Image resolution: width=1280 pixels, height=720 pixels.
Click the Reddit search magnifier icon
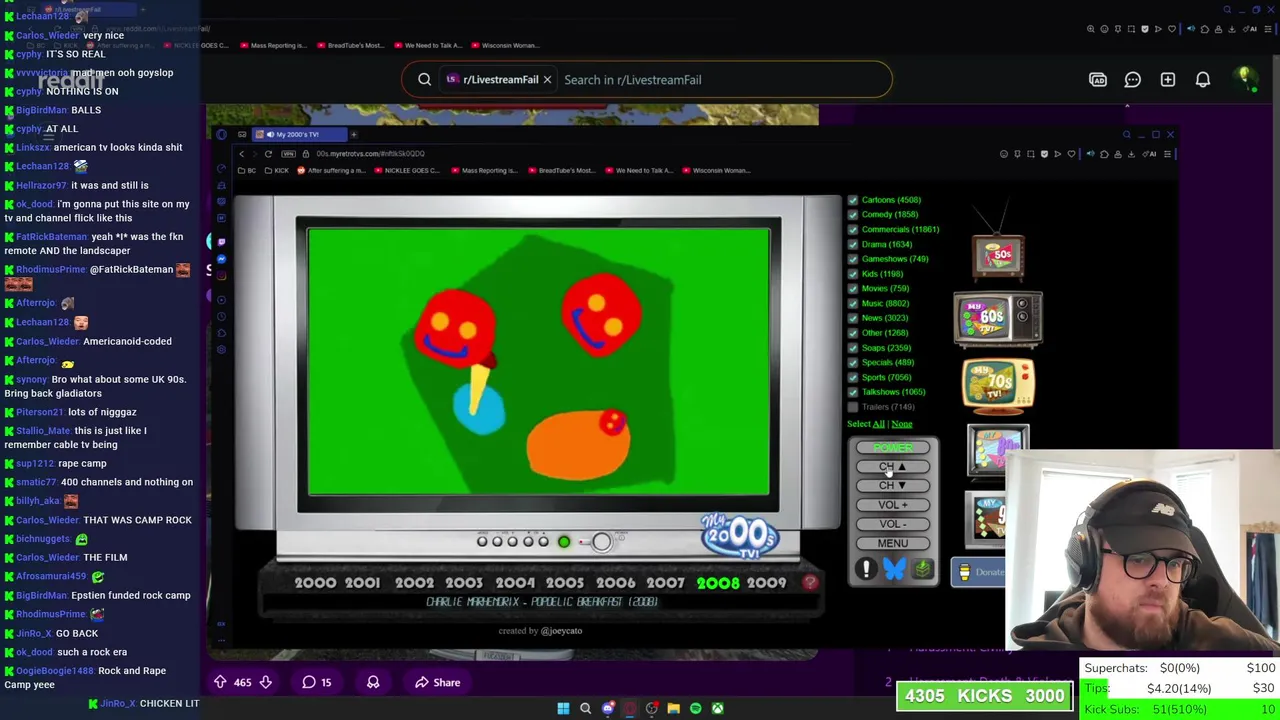[424, 80]
